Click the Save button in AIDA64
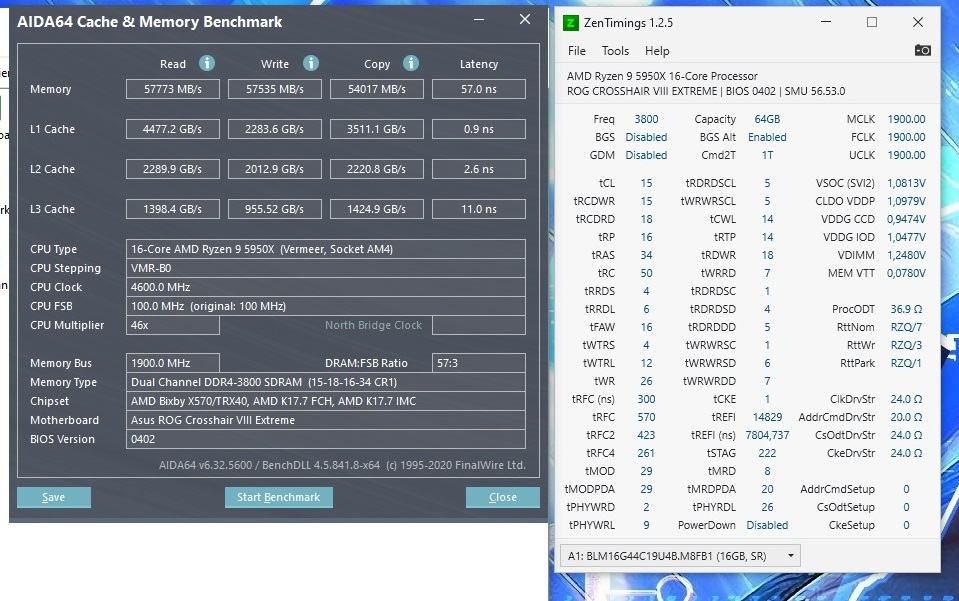 (54, 497)
